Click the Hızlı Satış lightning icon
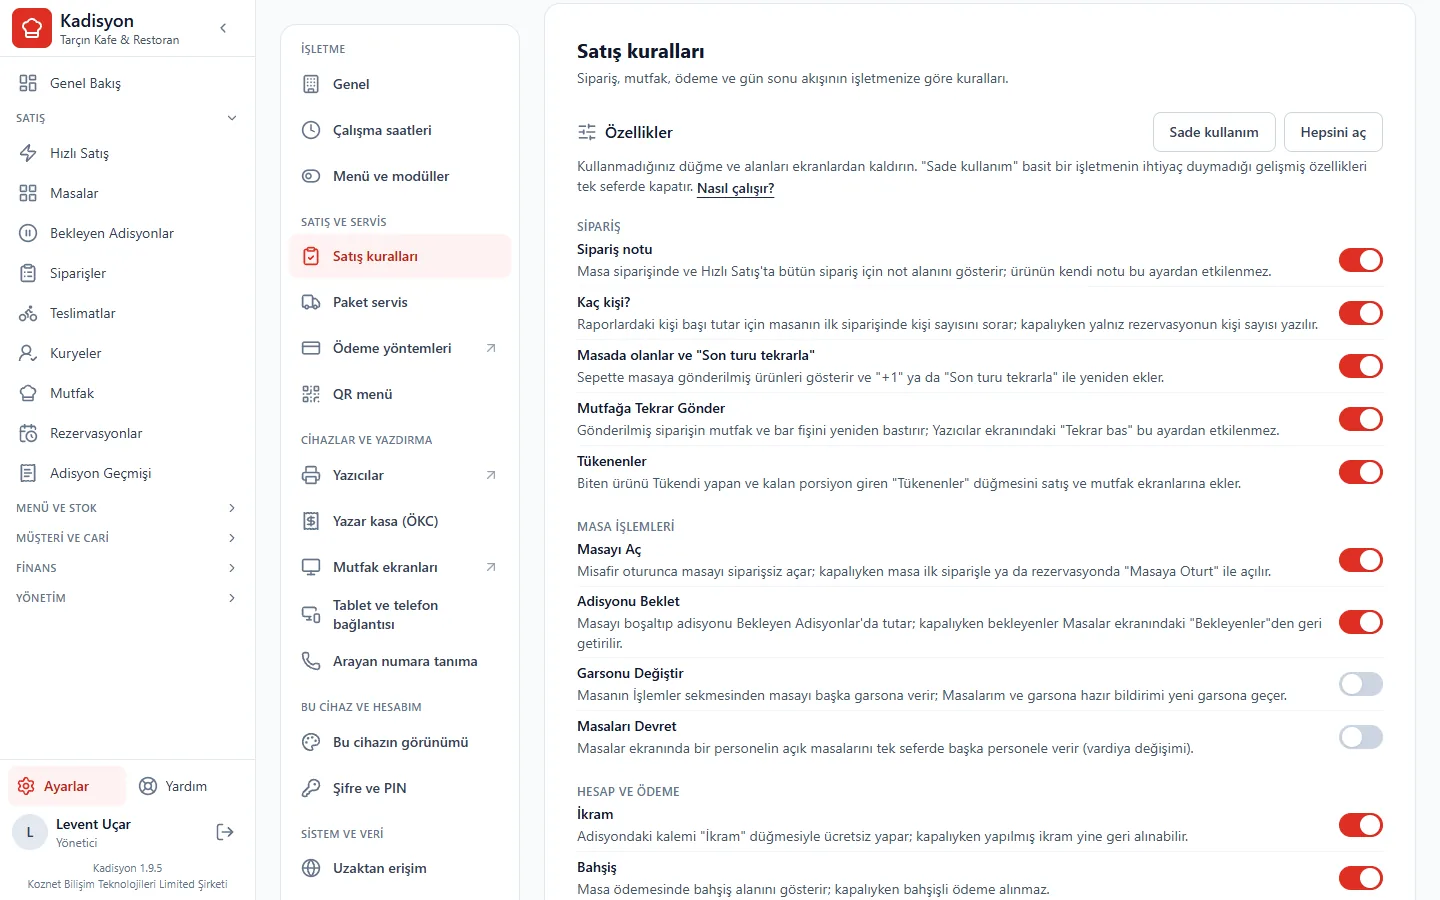 [28, 153]
